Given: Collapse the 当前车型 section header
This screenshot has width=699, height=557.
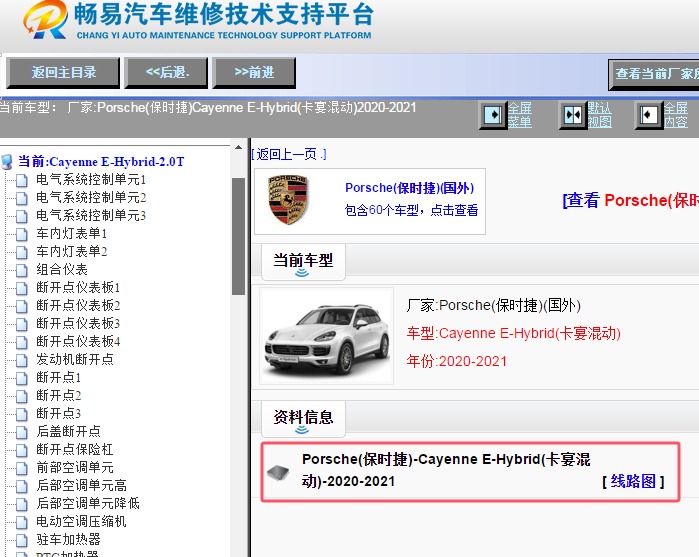Looking at the screenshot, I should click(x=303, y=263).
